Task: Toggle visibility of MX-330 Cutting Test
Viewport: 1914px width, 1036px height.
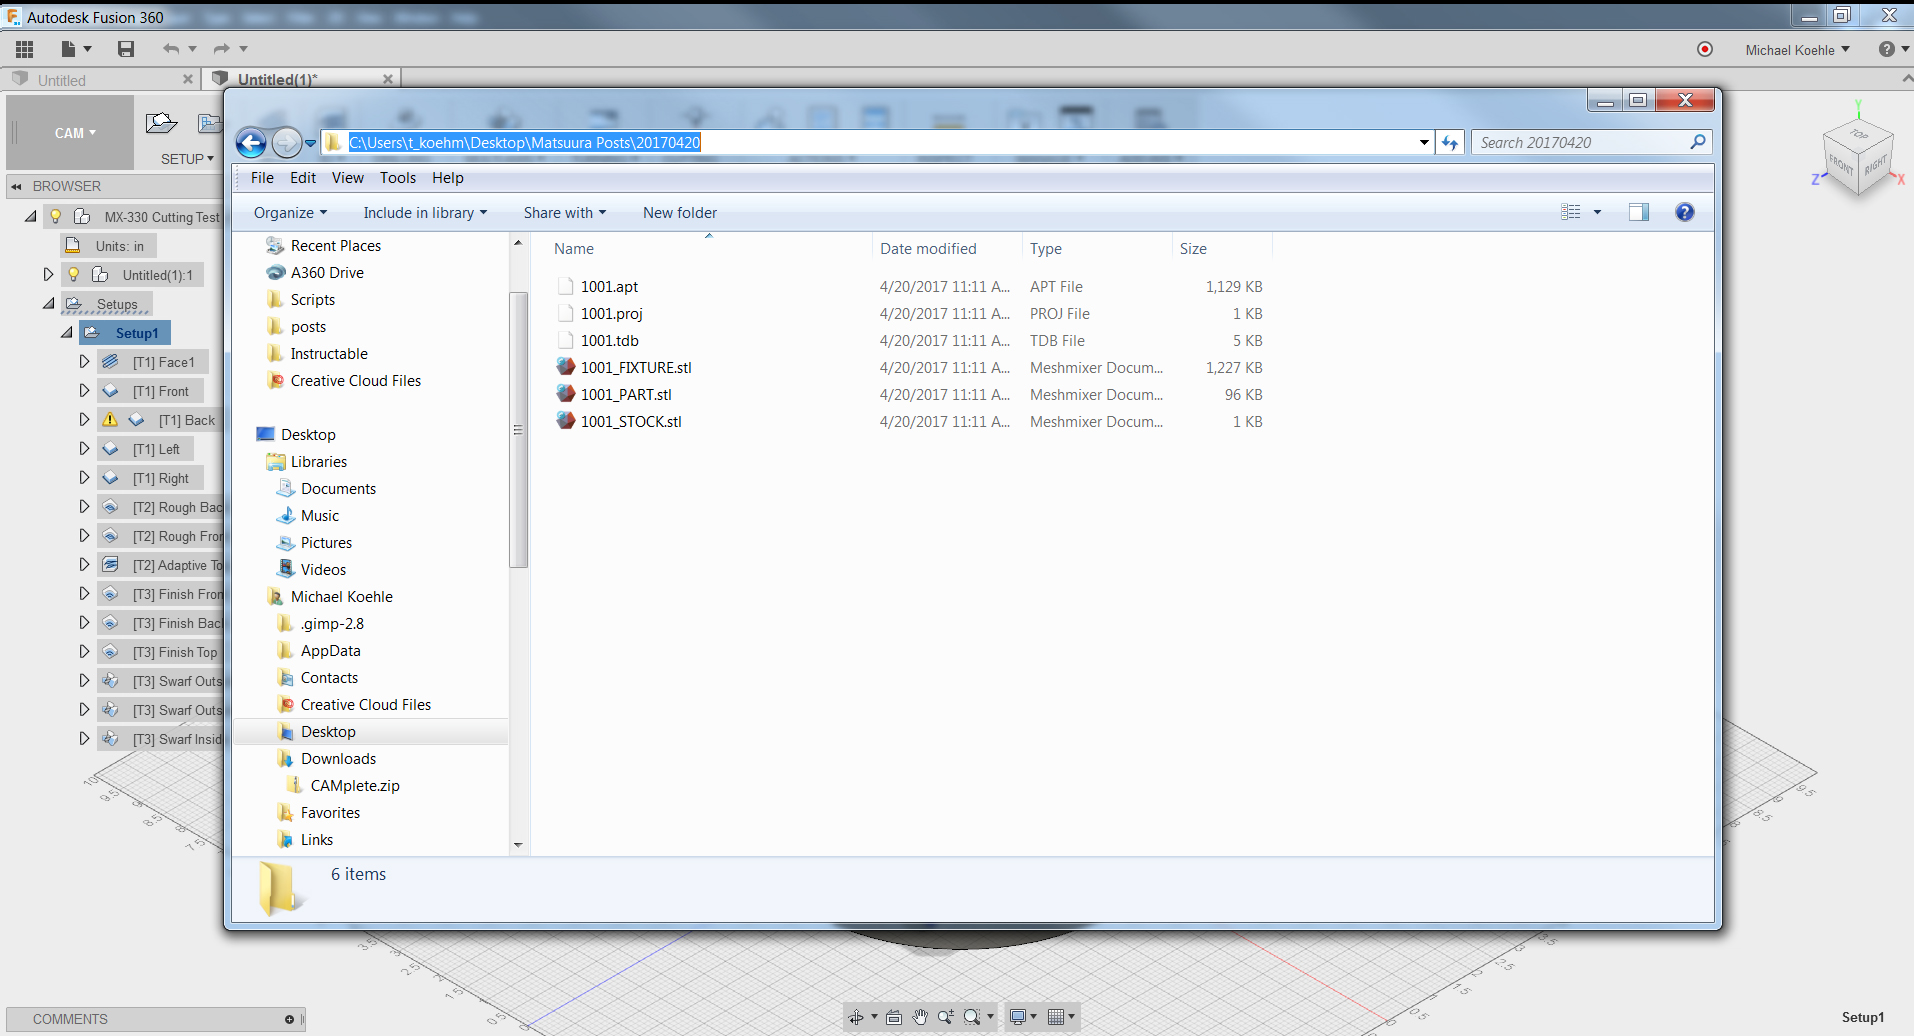Action: click(x=56, y=217)
